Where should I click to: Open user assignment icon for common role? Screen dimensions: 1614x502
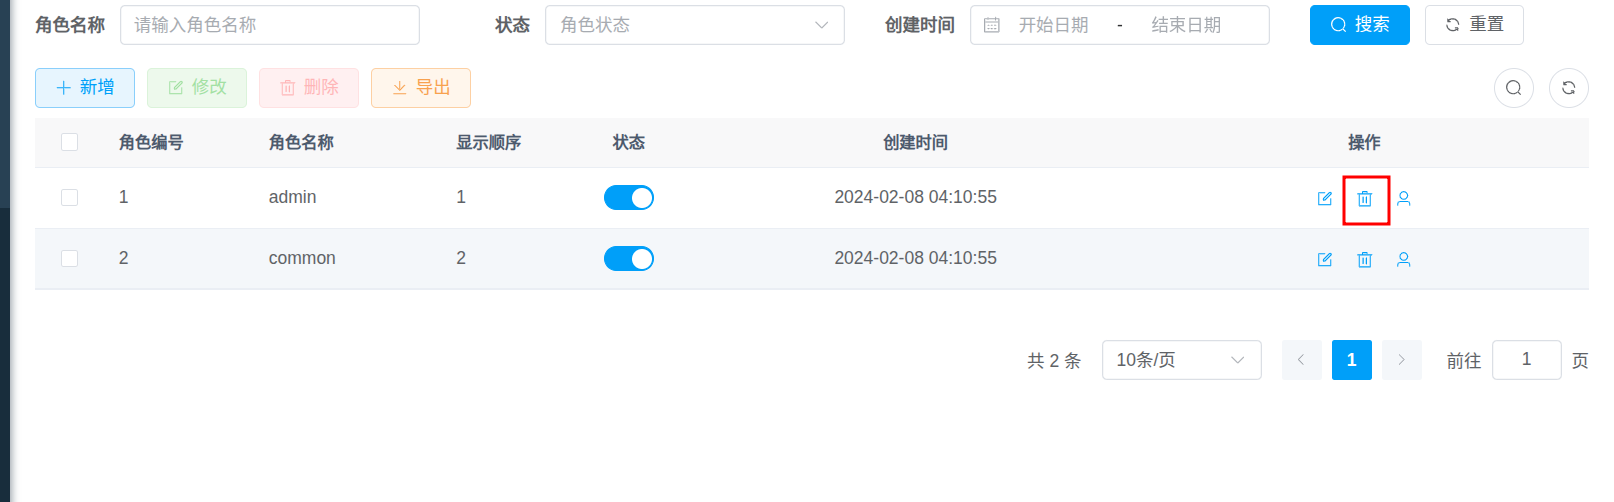click(1404, 260)
